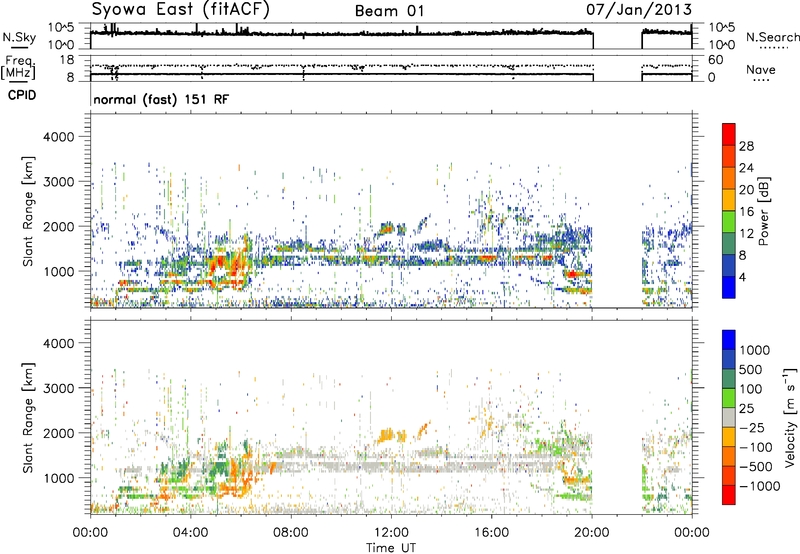This screenshot has height=554, width=800.
Task: Click the '25' value on velocity colorbar
Action: pos(746,408)
